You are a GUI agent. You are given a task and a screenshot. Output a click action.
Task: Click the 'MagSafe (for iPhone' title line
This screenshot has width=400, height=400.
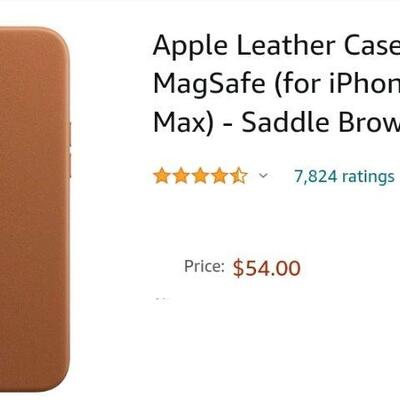[276, 84]
